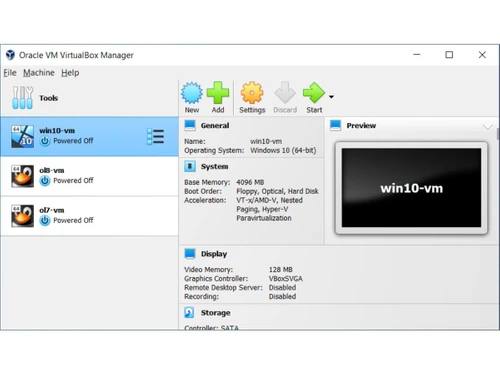Click the Tools wrench and screwdriver icon

(22, 98)
